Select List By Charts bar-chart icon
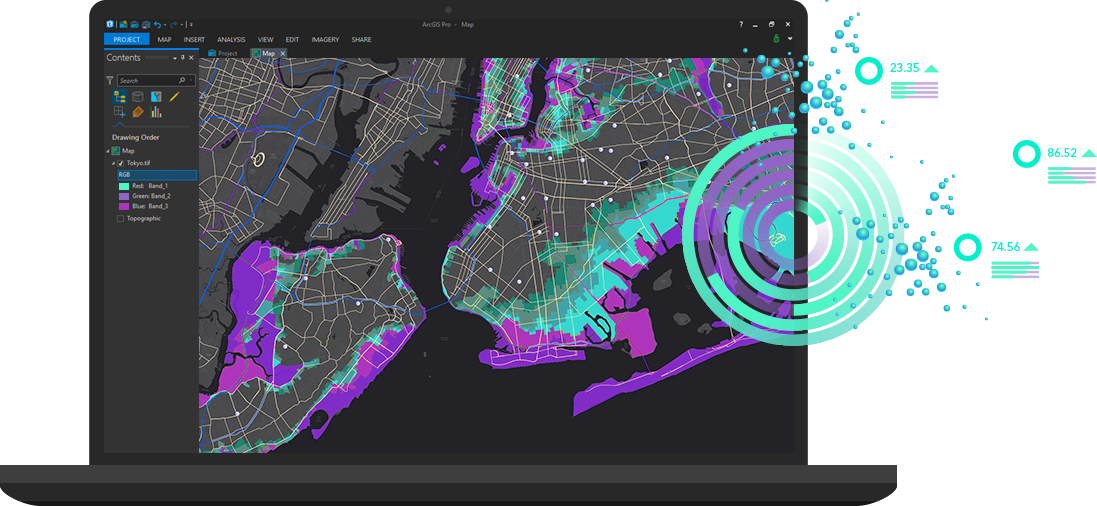The width and height of the screenshot is (1097, 506). click(156, 112)
